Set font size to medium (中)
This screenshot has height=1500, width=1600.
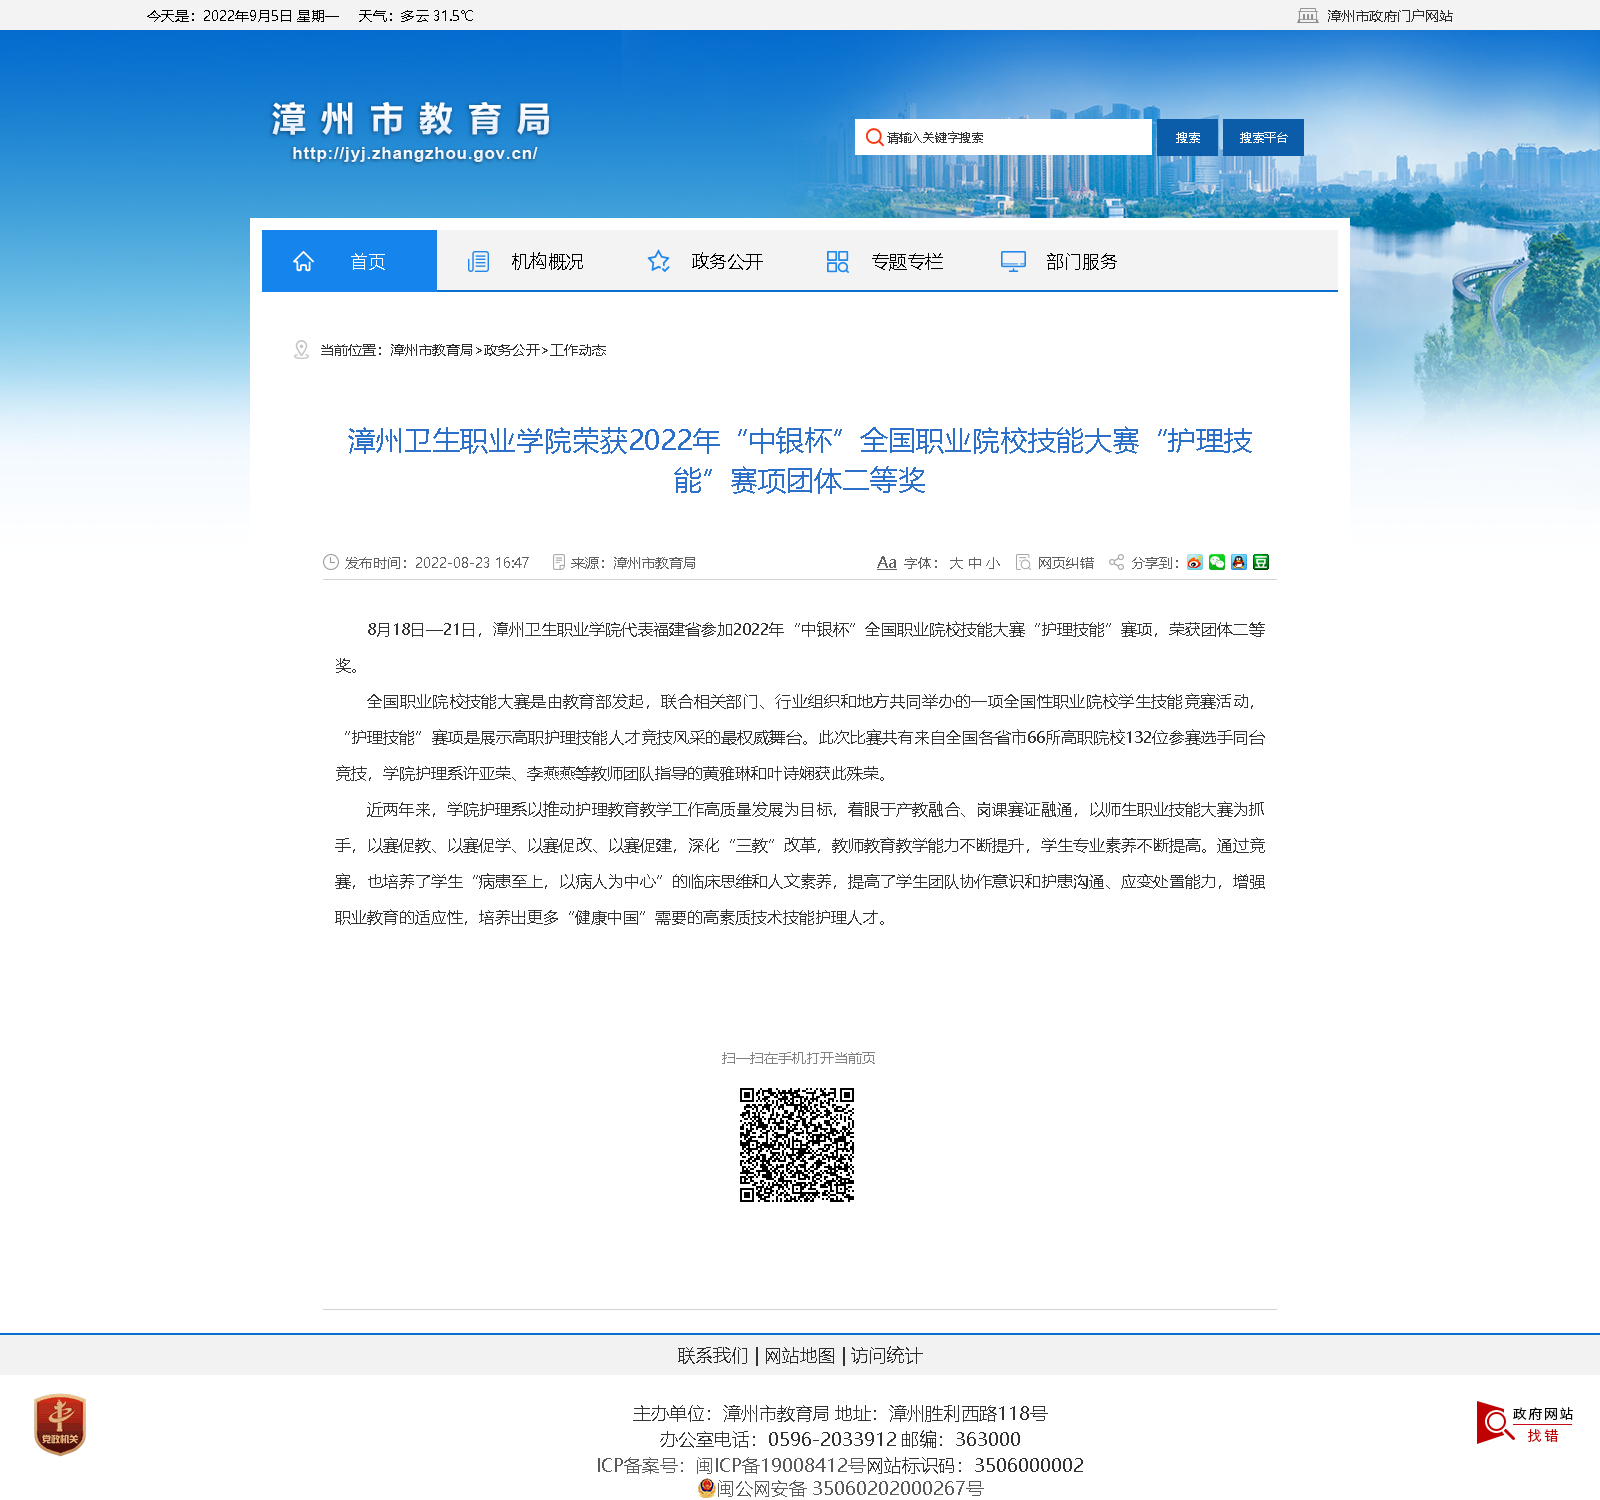coord(975,563)
